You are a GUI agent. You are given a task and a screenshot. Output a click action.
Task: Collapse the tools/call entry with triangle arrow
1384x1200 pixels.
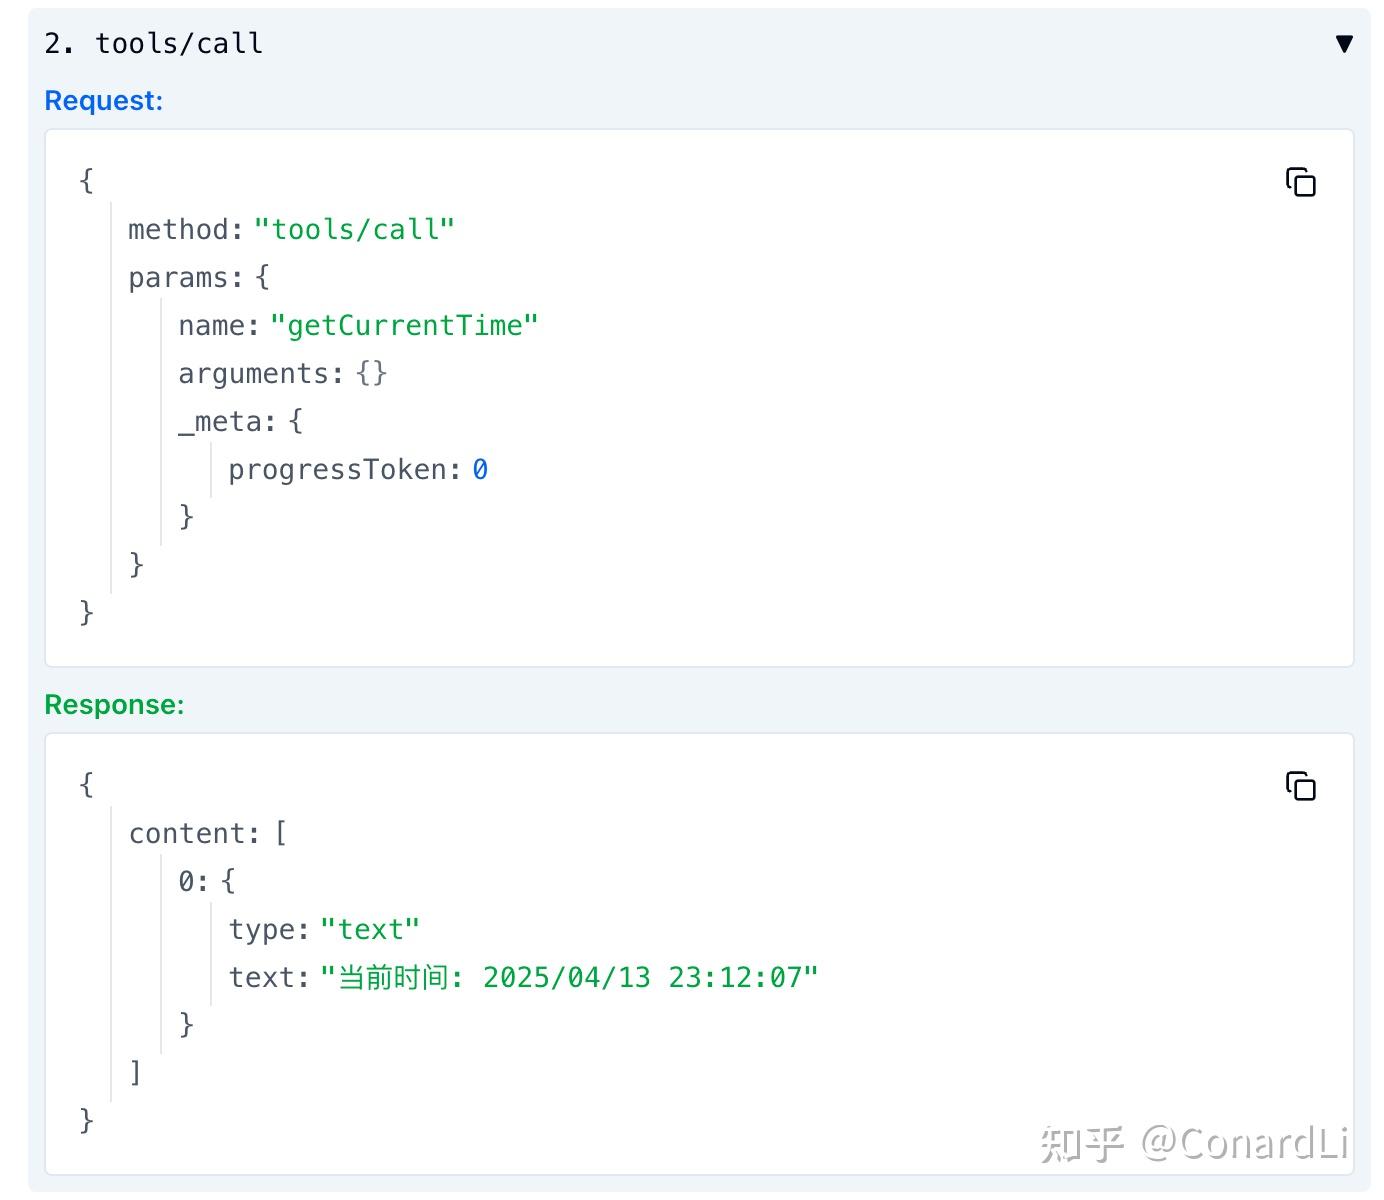pos(1344,44)
